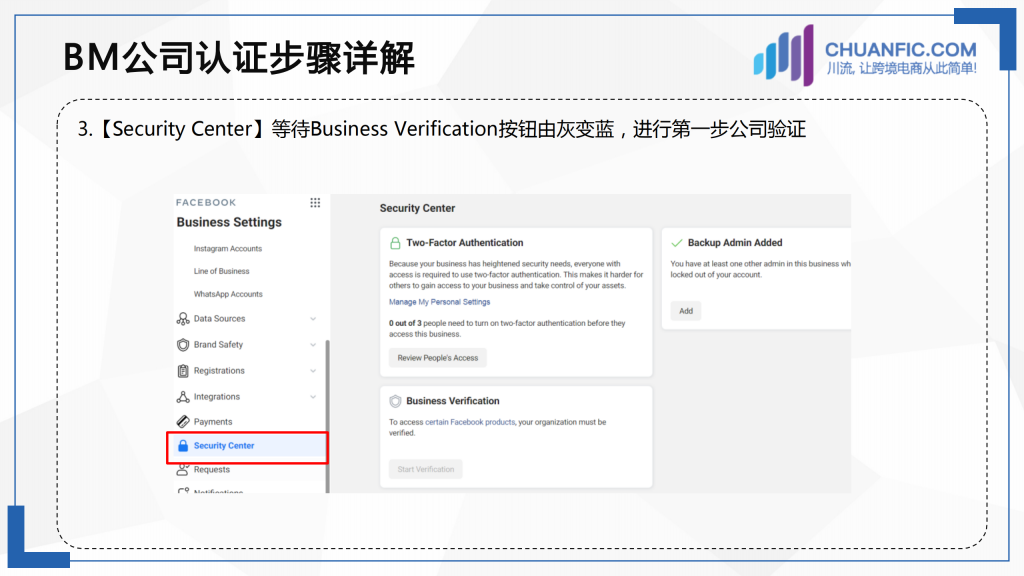
Task: Click the FACEBOOK wordmark in the sidebar
Action: pyautogui.click(x=206, y=202)
